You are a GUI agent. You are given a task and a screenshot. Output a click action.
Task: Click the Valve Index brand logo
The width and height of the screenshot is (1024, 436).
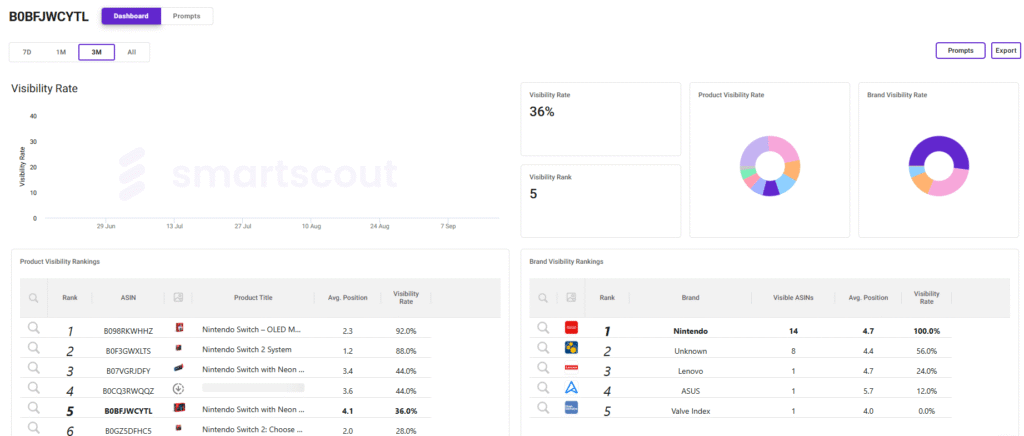[x=571, y=407]
